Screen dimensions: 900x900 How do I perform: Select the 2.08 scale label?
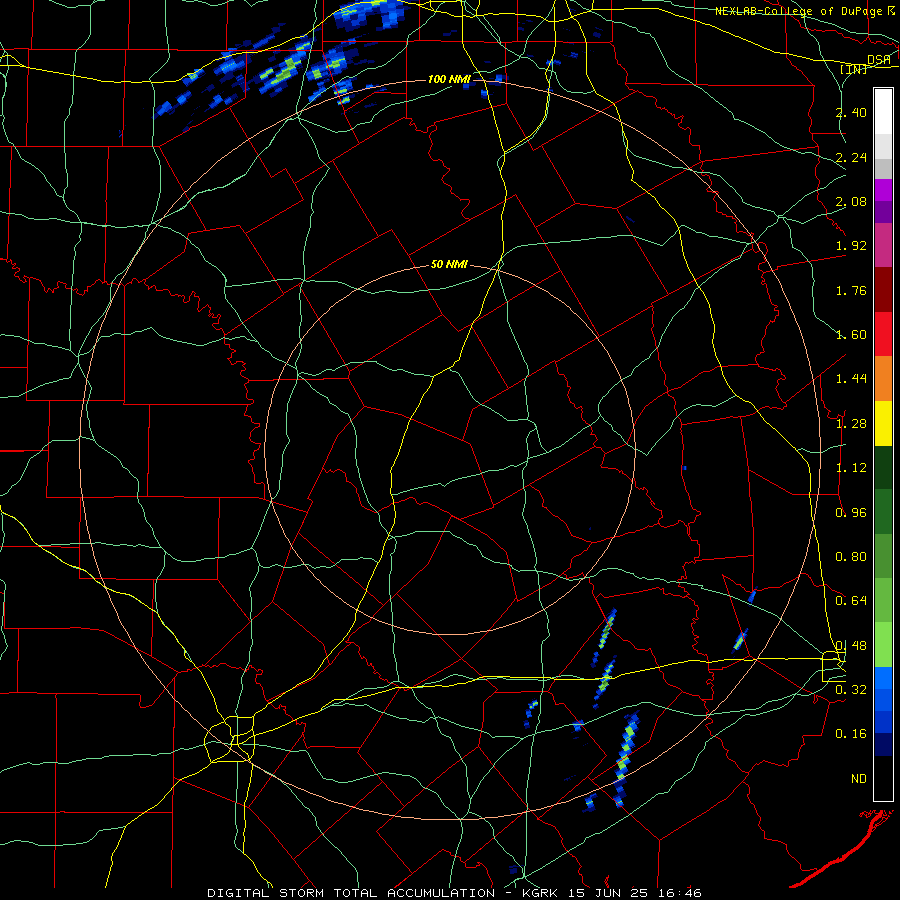[851, 201]
